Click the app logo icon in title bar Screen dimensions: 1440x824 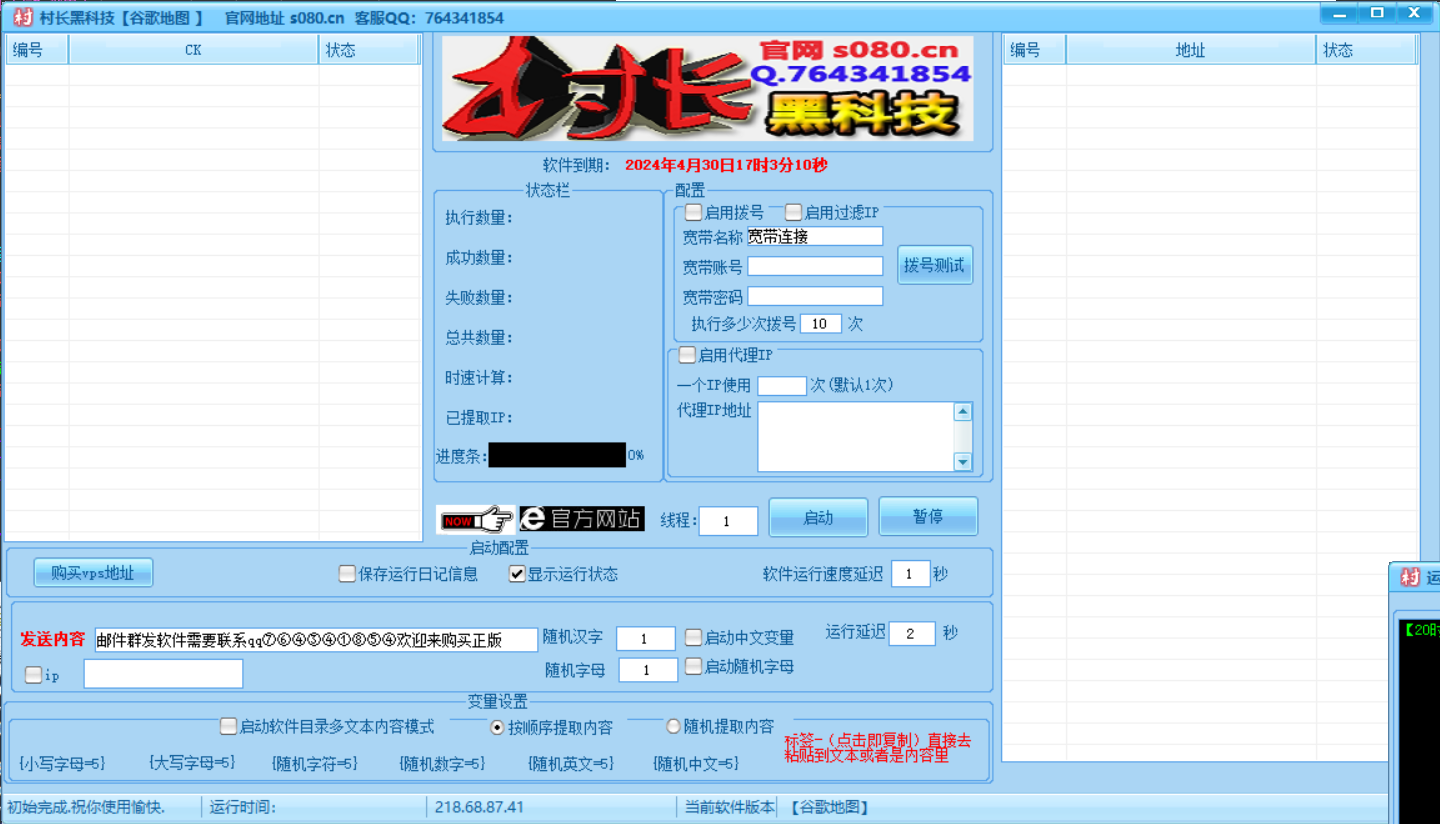(x=22, y=17)
